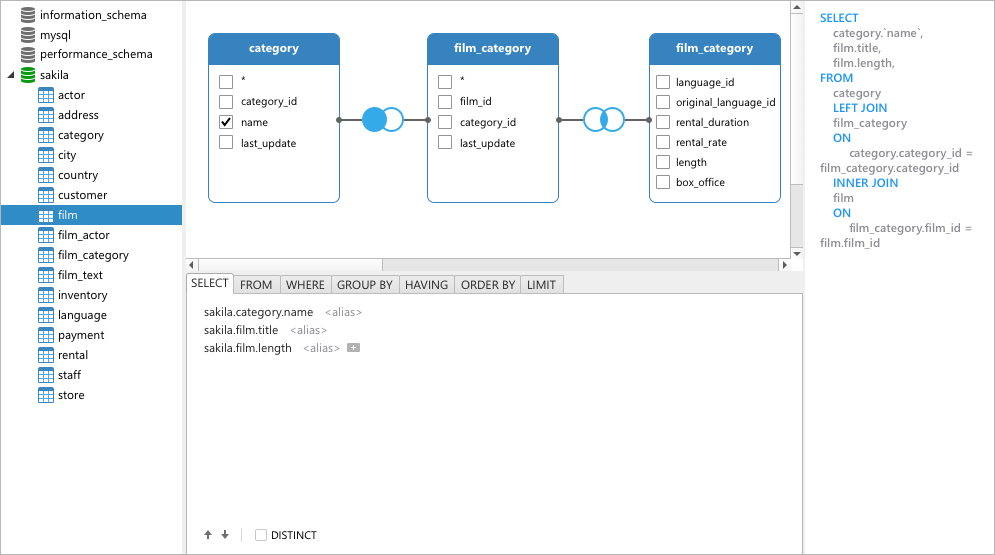This screenshot has width=995, height=555.
Task: Check category_id in the category box
Action: [226, 101]
